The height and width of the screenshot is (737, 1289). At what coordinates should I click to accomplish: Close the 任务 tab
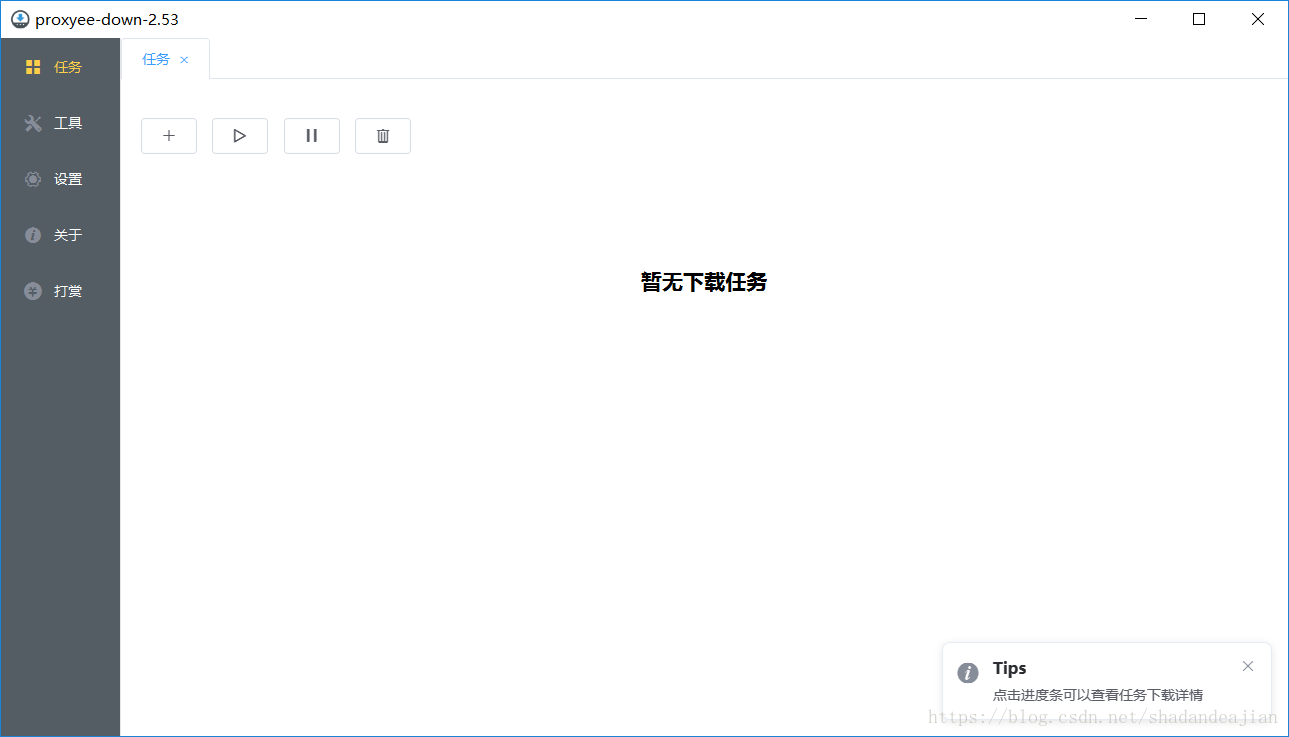pyautogui.click(x=184, y=58)
